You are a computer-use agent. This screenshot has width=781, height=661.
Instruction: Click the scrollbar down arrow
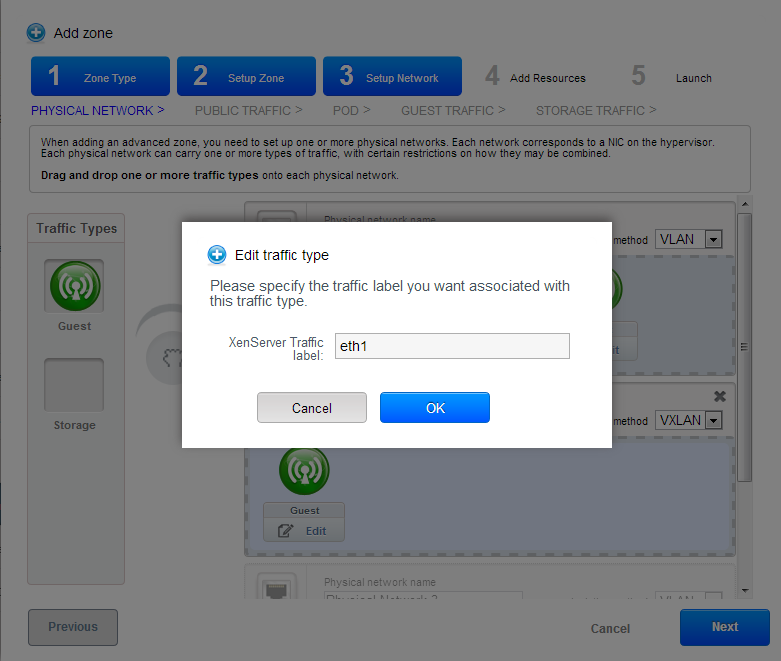(745, 591)
